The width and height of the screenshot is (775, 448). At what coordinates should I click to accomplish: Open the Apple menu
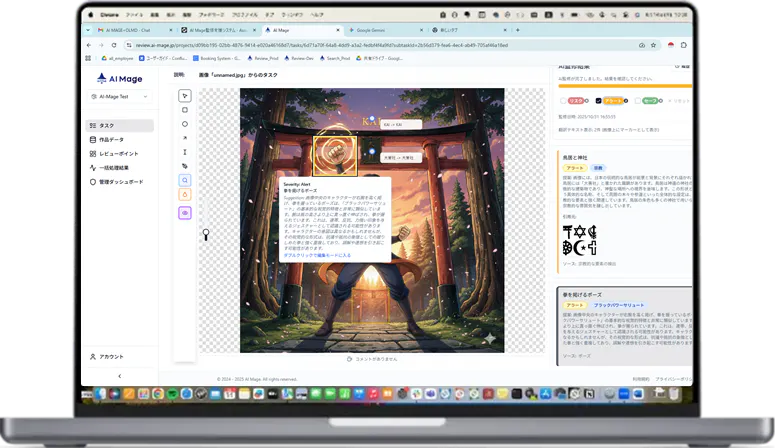click(x=90, y=15)
